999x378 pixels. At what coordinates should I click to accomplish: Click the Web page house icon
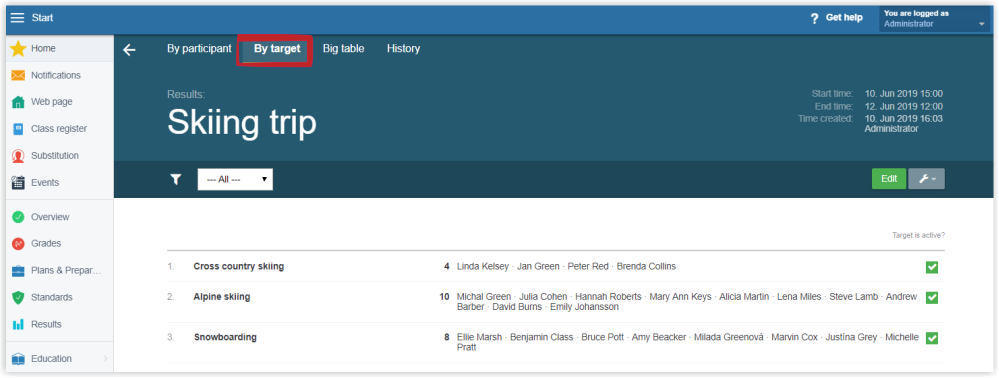[x=18, y=102]
